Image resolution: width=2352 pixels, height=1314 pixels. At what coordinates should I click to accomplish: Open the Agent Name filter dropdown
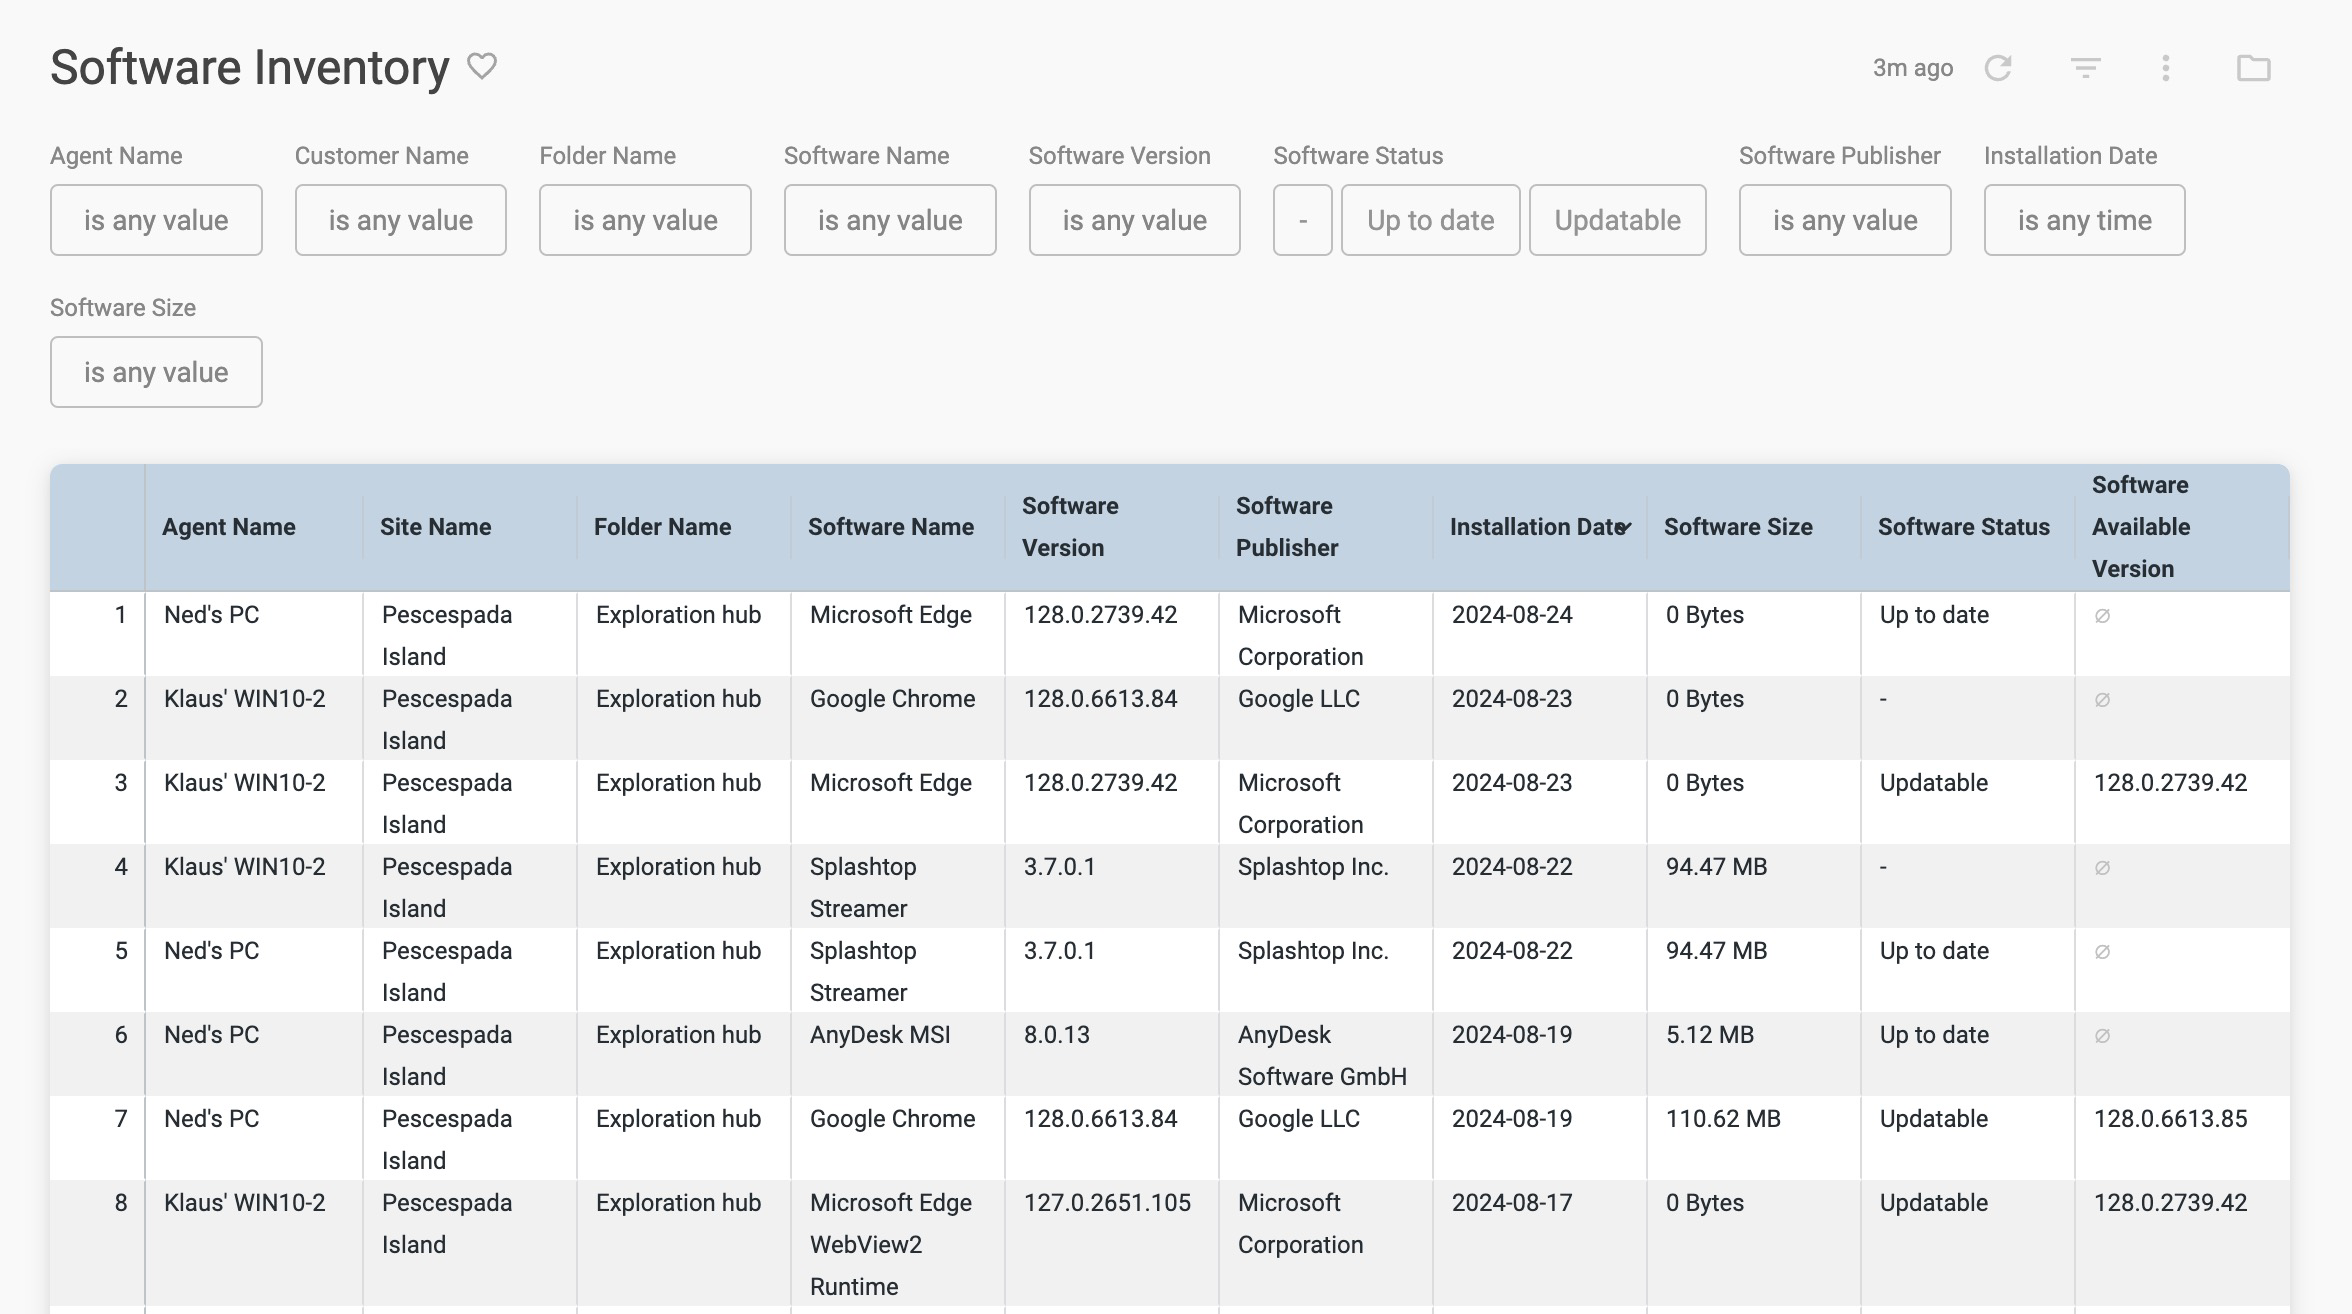point(156,220)
